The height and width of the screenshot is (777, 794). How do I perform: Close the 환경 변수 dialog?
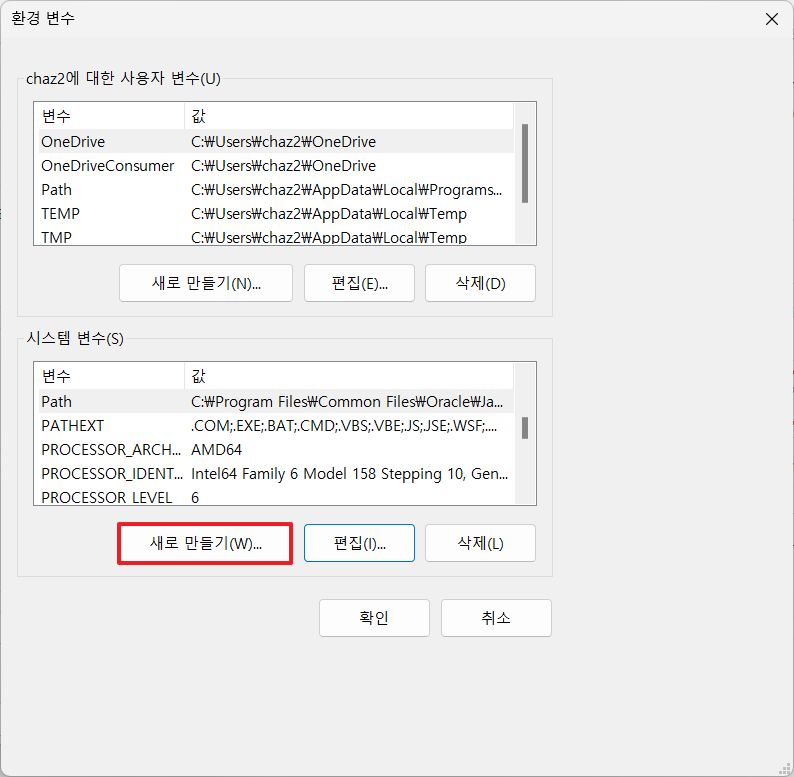click(771, 19)
